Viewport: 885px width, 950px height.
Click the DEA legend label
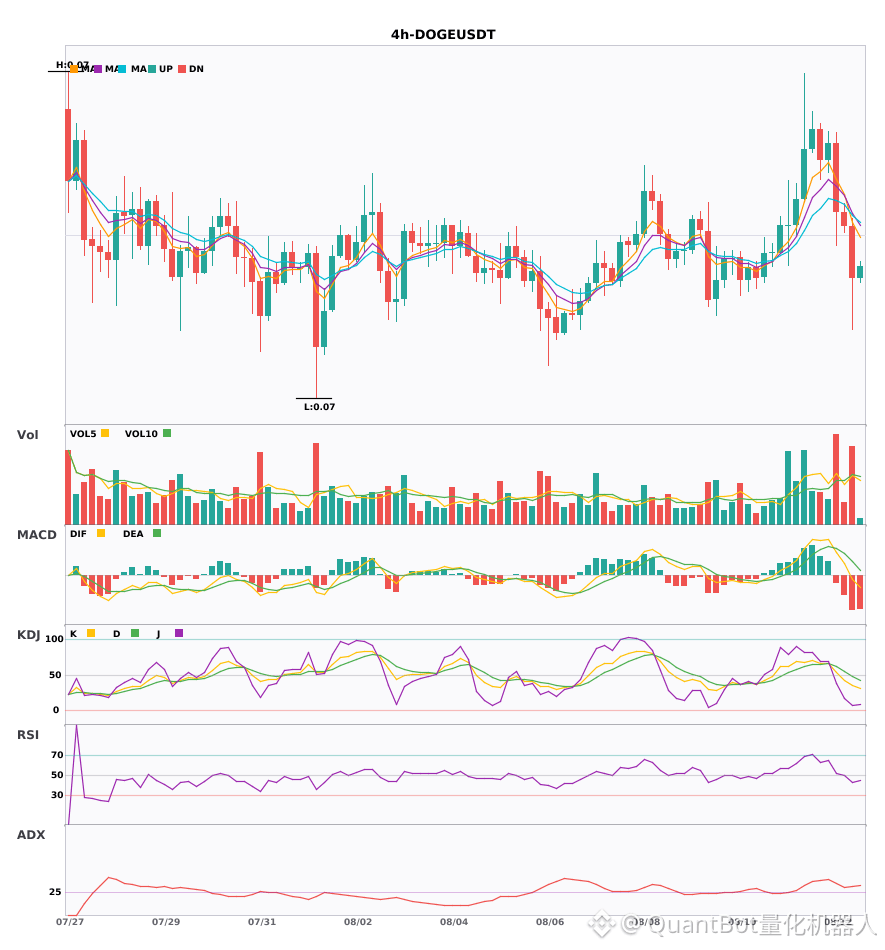coord(133,534)
